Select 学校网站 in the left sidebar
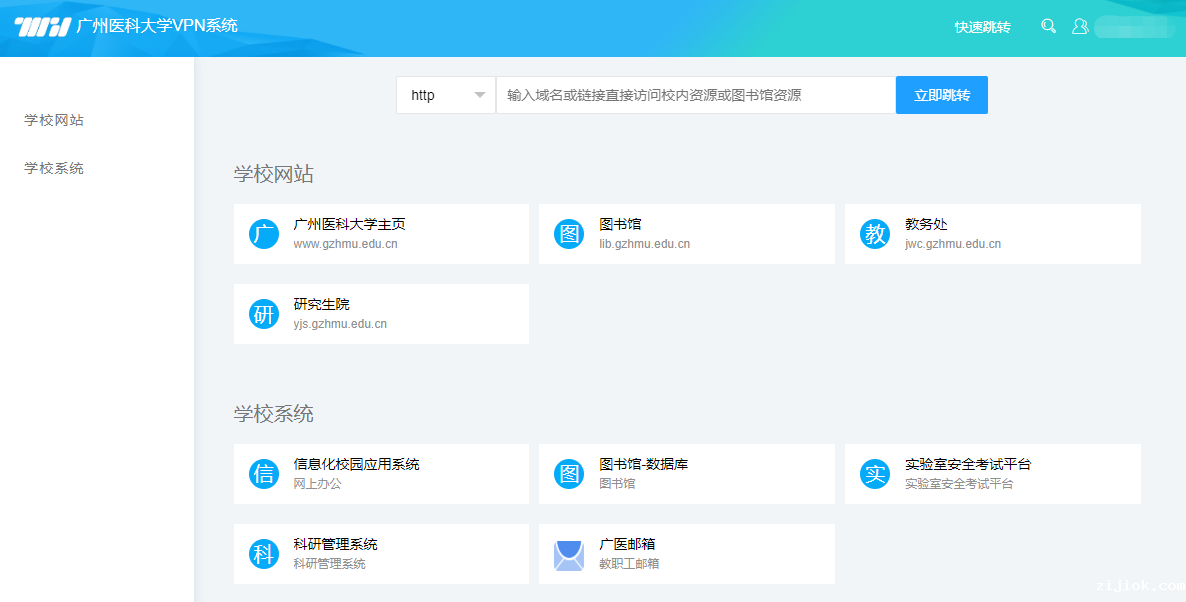 click(x=54, y=120)
